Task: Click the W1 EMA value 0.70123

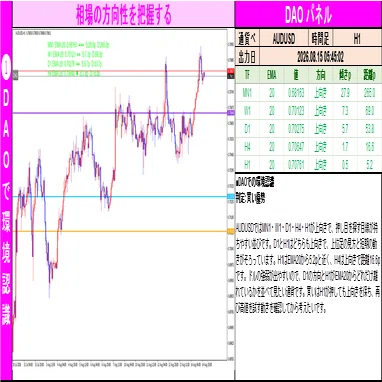Action: point(296,111)
